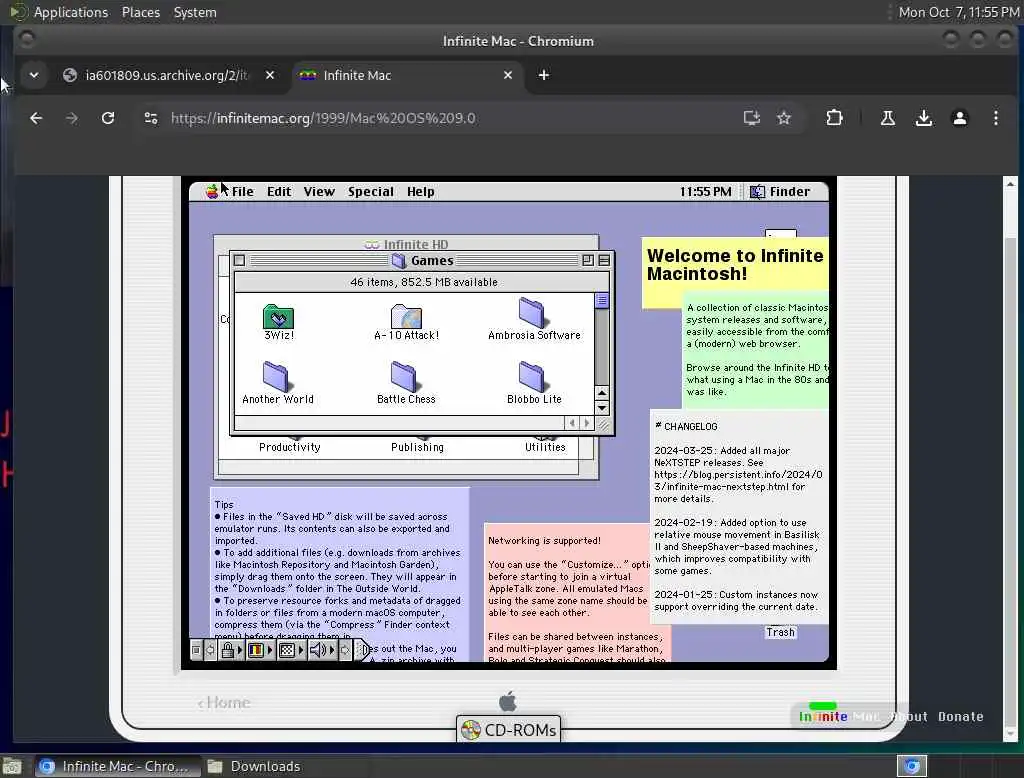Click Games window scroll down arrow

coord(602,408)
